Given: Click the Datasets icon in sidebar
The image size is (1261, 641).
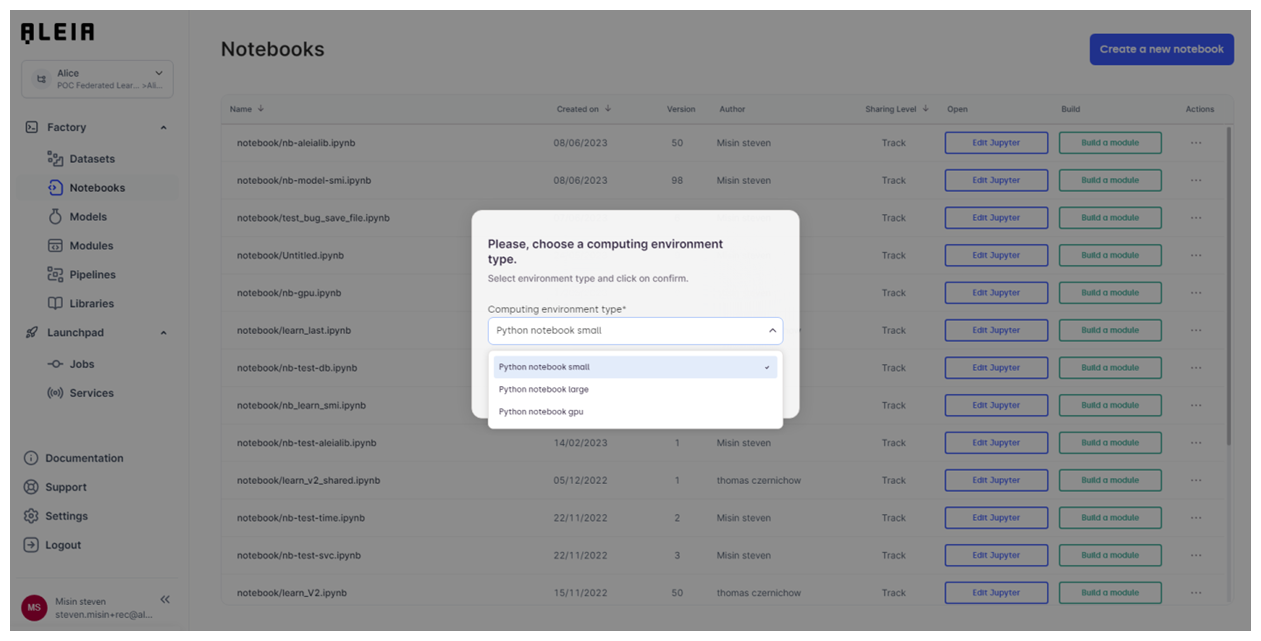Looking at the screenshot, I should (55, 159).
